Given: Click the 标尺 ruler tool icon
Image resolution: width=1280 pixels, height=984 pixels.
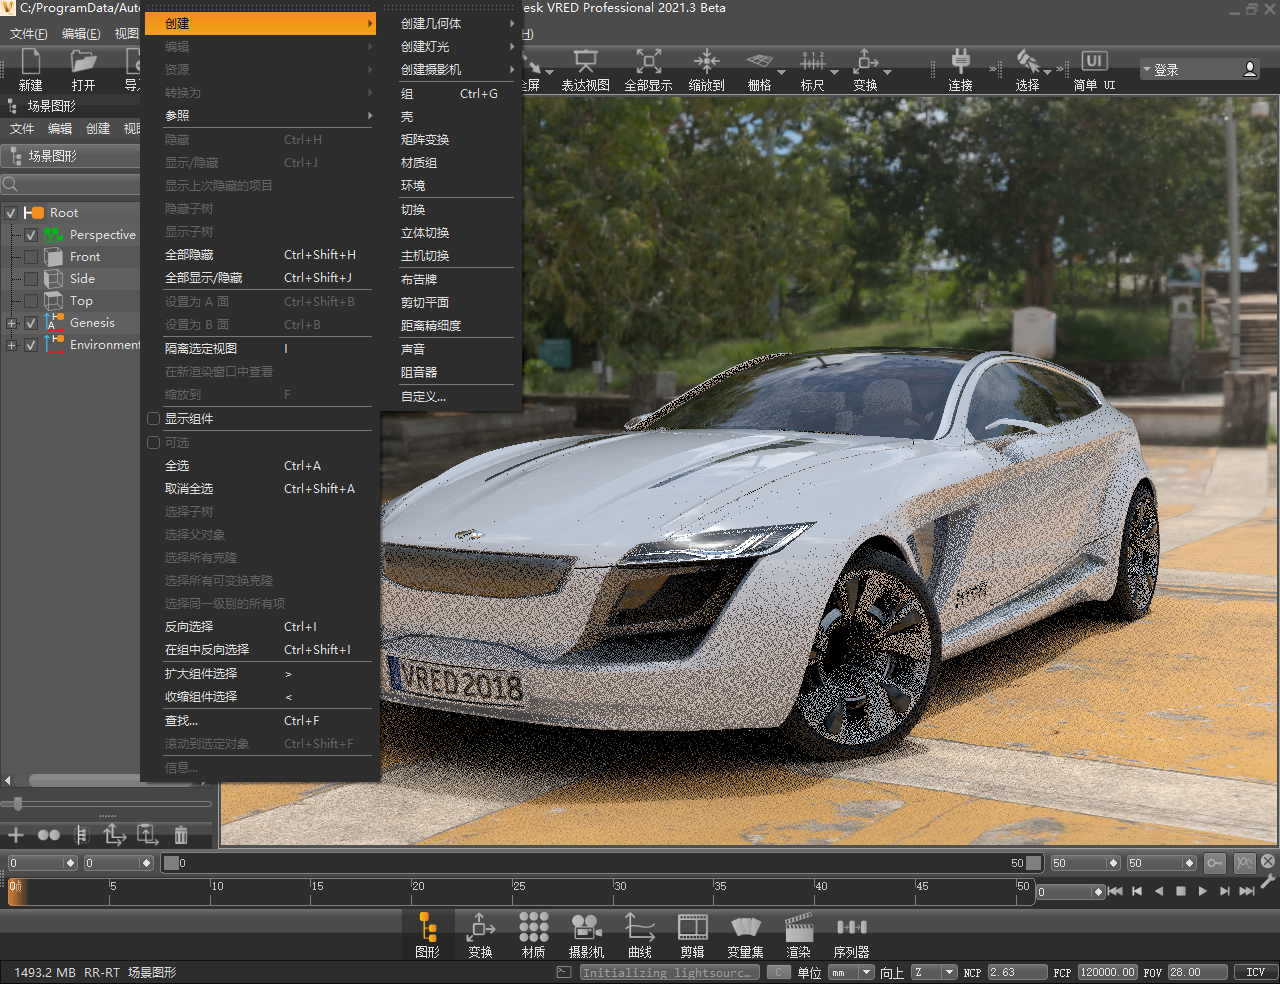Looking at the screenshot, I should (812, 62).
